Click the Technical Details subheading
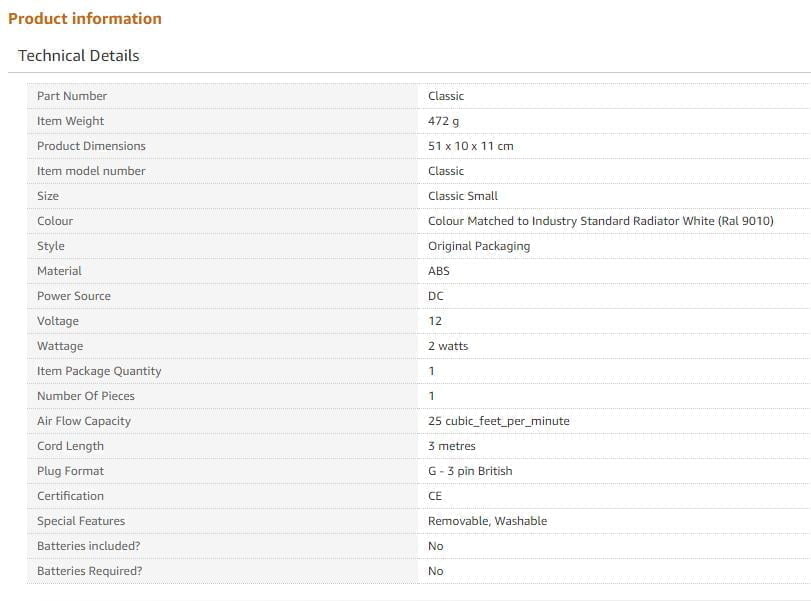811x601 pixels. tap(79, 55)
